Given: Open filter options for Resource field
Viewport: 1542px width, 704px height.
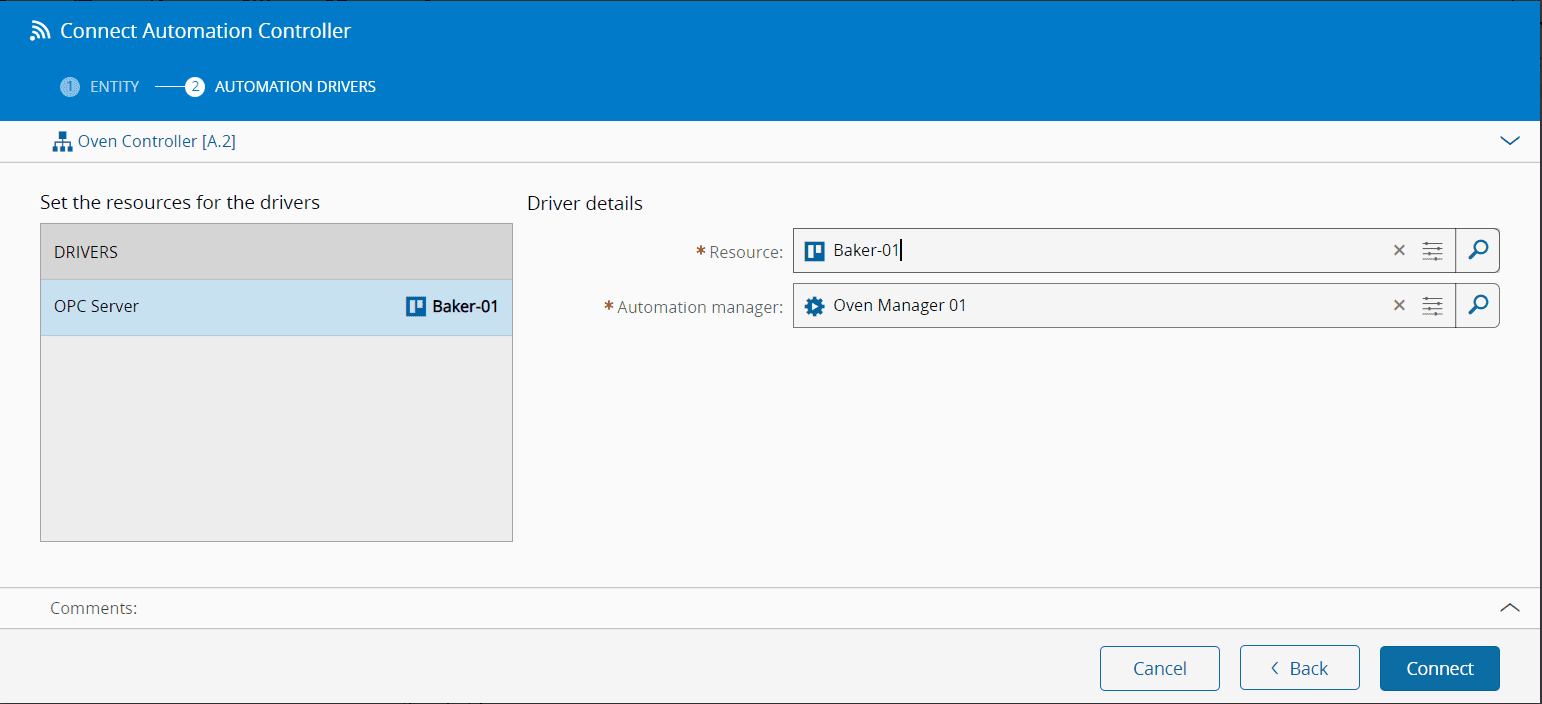Looking at the screenshot, I should click(1433, 251).
